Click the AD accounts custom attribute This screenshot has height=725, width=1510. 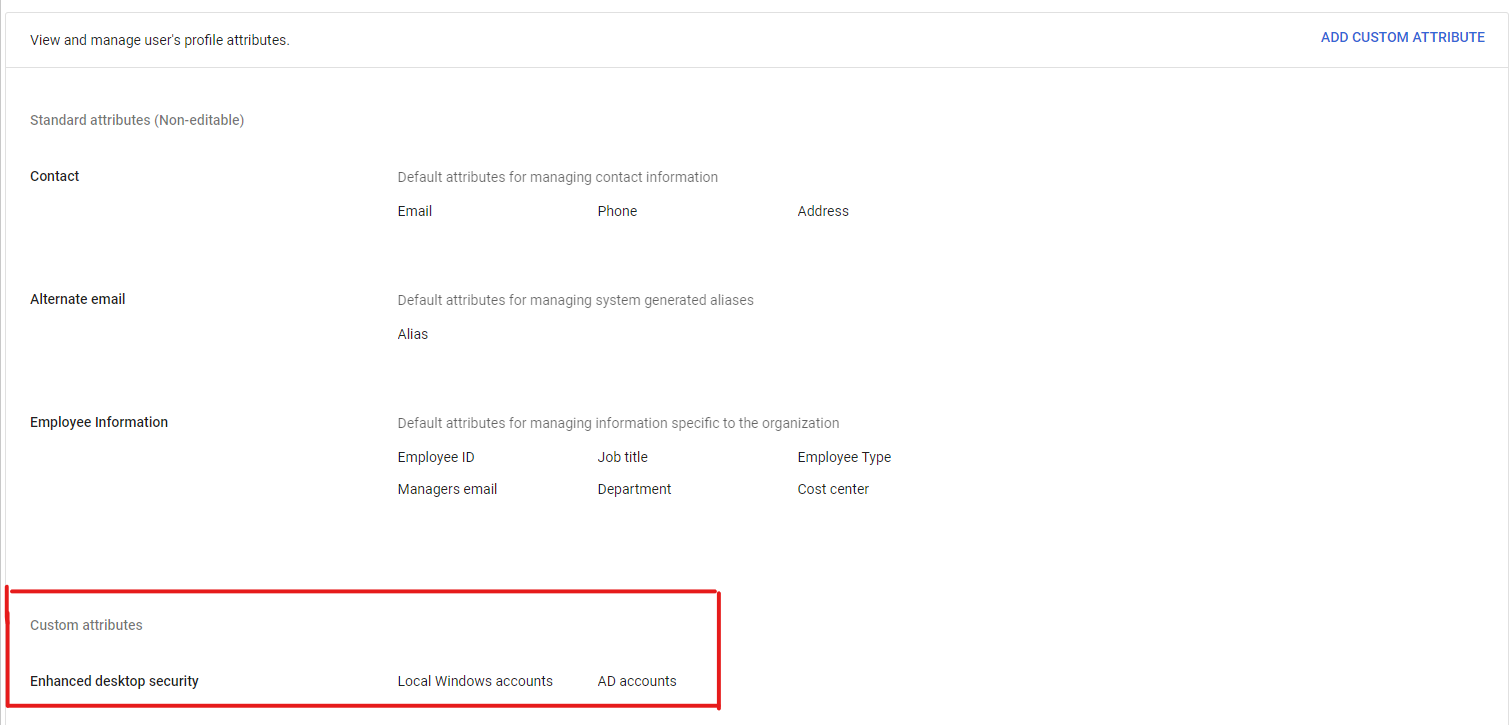(x=637, y=681)
